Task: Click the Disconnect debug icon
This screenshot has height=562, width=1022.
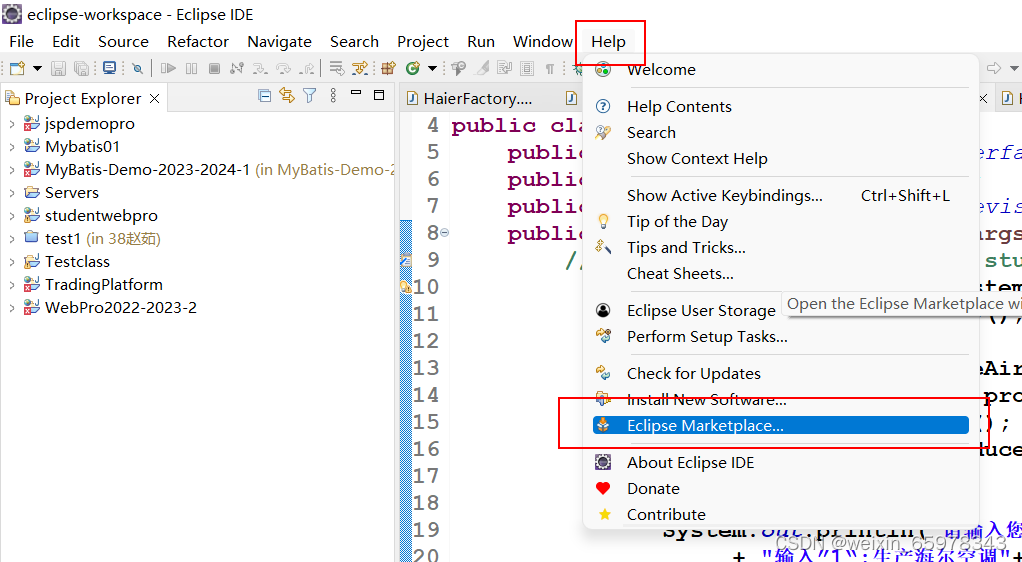Action: [x=237, y=68]
